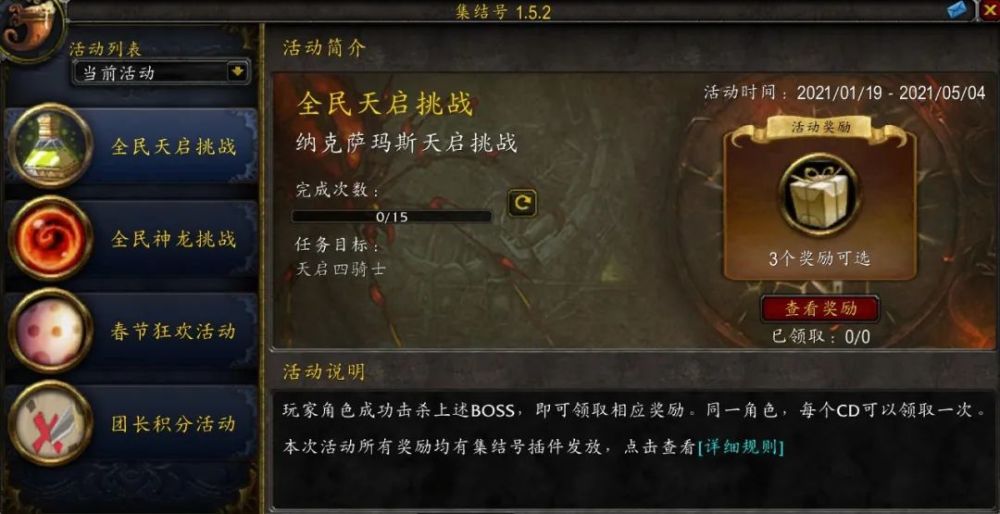The width and height of the screenshot is (1000, 514).
Task: Click the gift box reward icon
Action: pos(820,195)
